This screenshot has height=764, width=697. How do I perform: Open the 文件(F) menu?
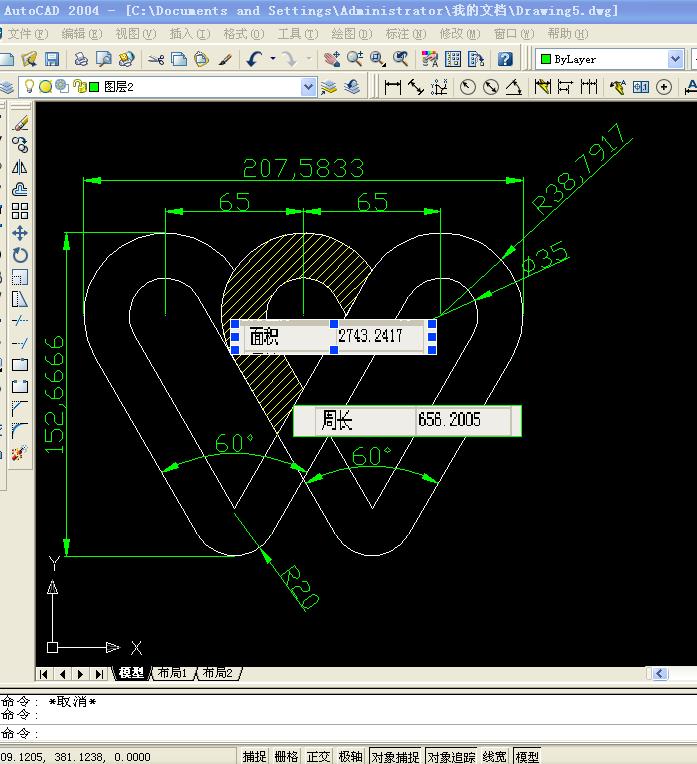pos(28,34)
